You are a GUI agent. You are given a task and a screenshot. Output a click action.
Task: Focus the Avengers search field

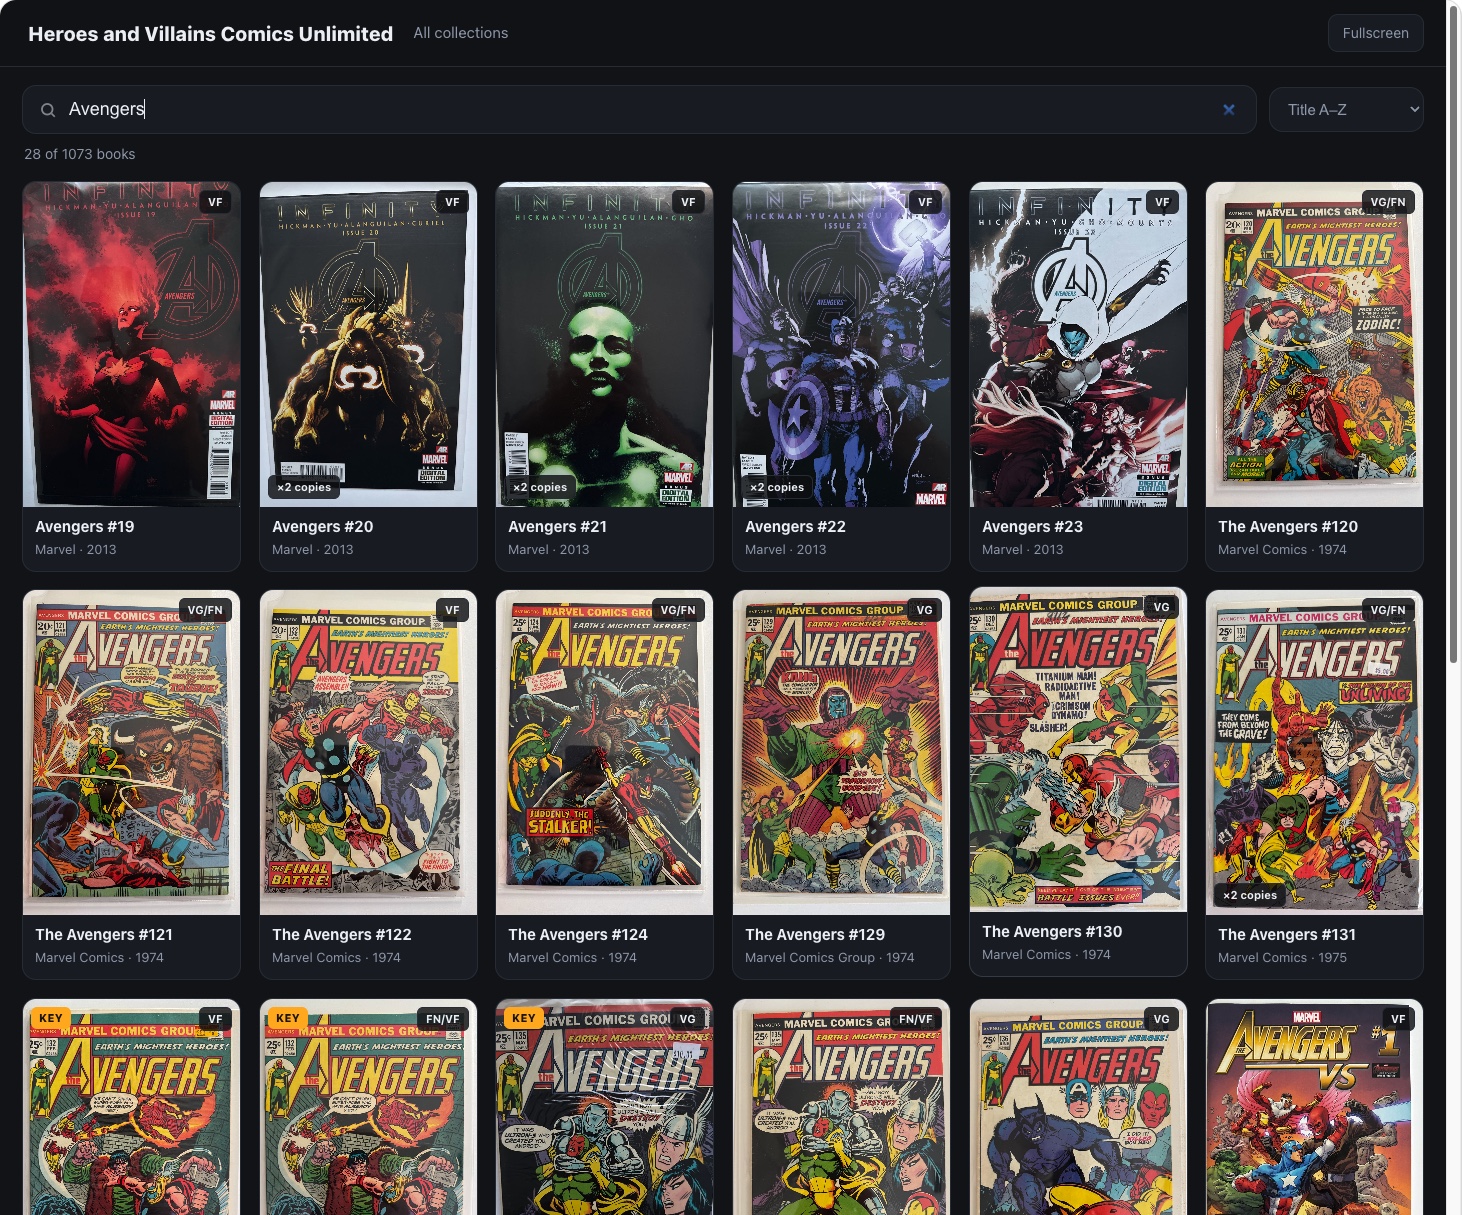(x=640, y=110)
